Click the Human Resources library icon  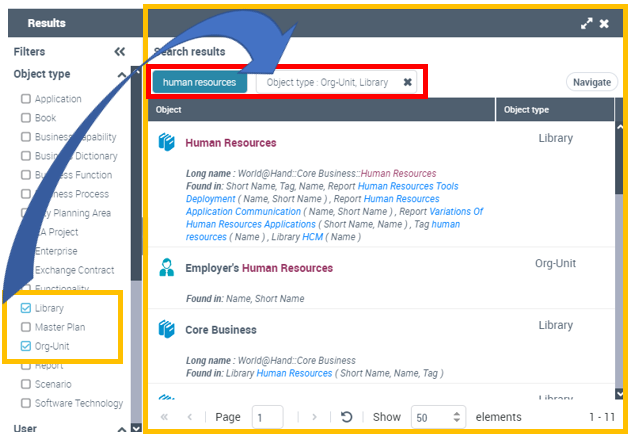tap(167, 143)
